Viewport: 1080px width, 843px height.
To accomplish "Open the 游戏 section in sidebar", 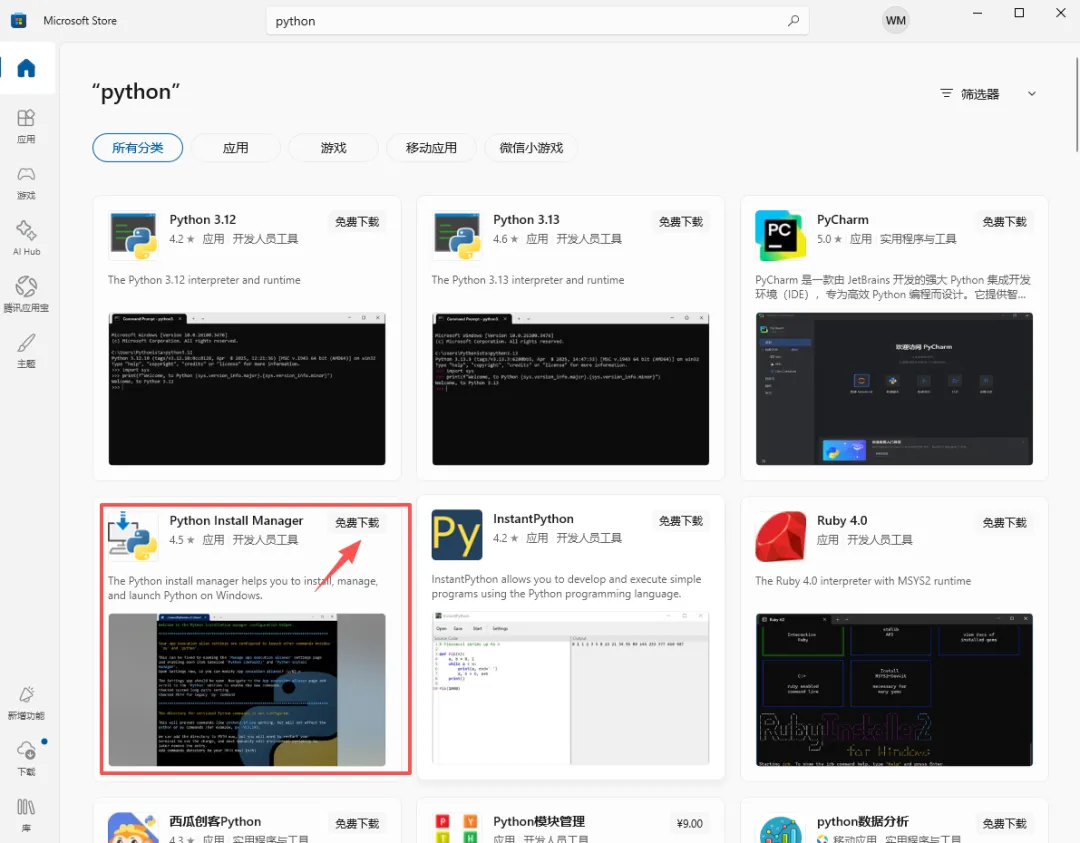I will (26, 183).
